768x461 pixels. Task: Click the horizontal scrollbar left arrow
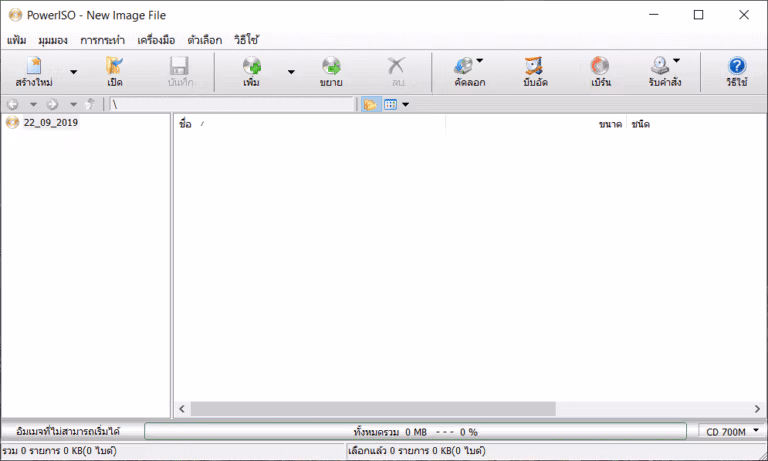pyautogui.click(x=182, y=409)
